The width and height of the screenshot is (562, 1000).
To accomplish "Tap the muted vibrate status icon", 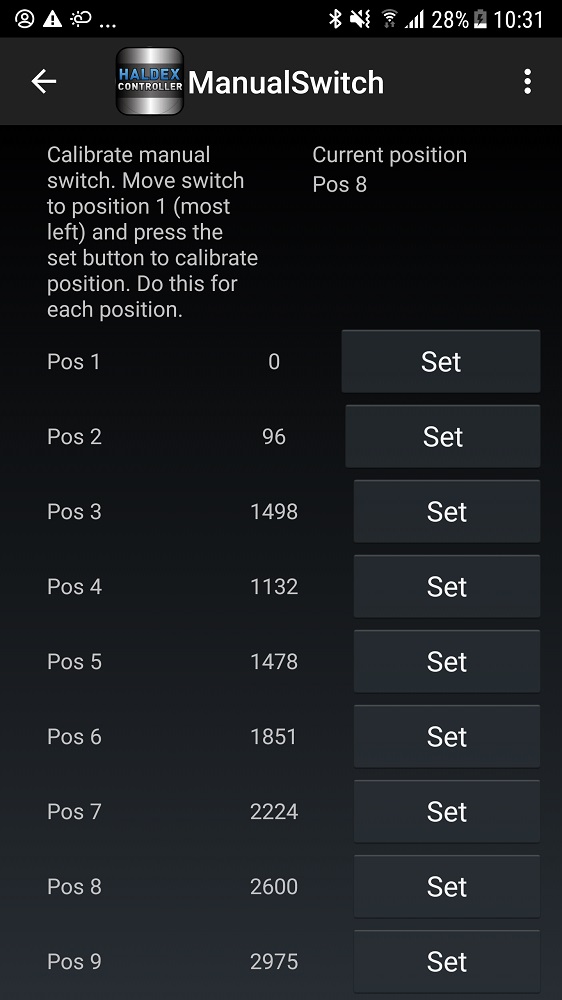I will tap(360, 19).
